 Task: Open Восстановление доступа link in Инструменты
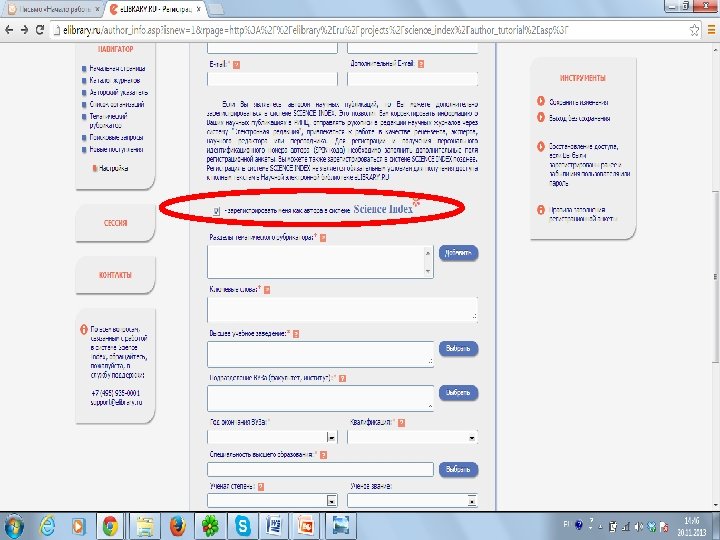coord(590,164)
